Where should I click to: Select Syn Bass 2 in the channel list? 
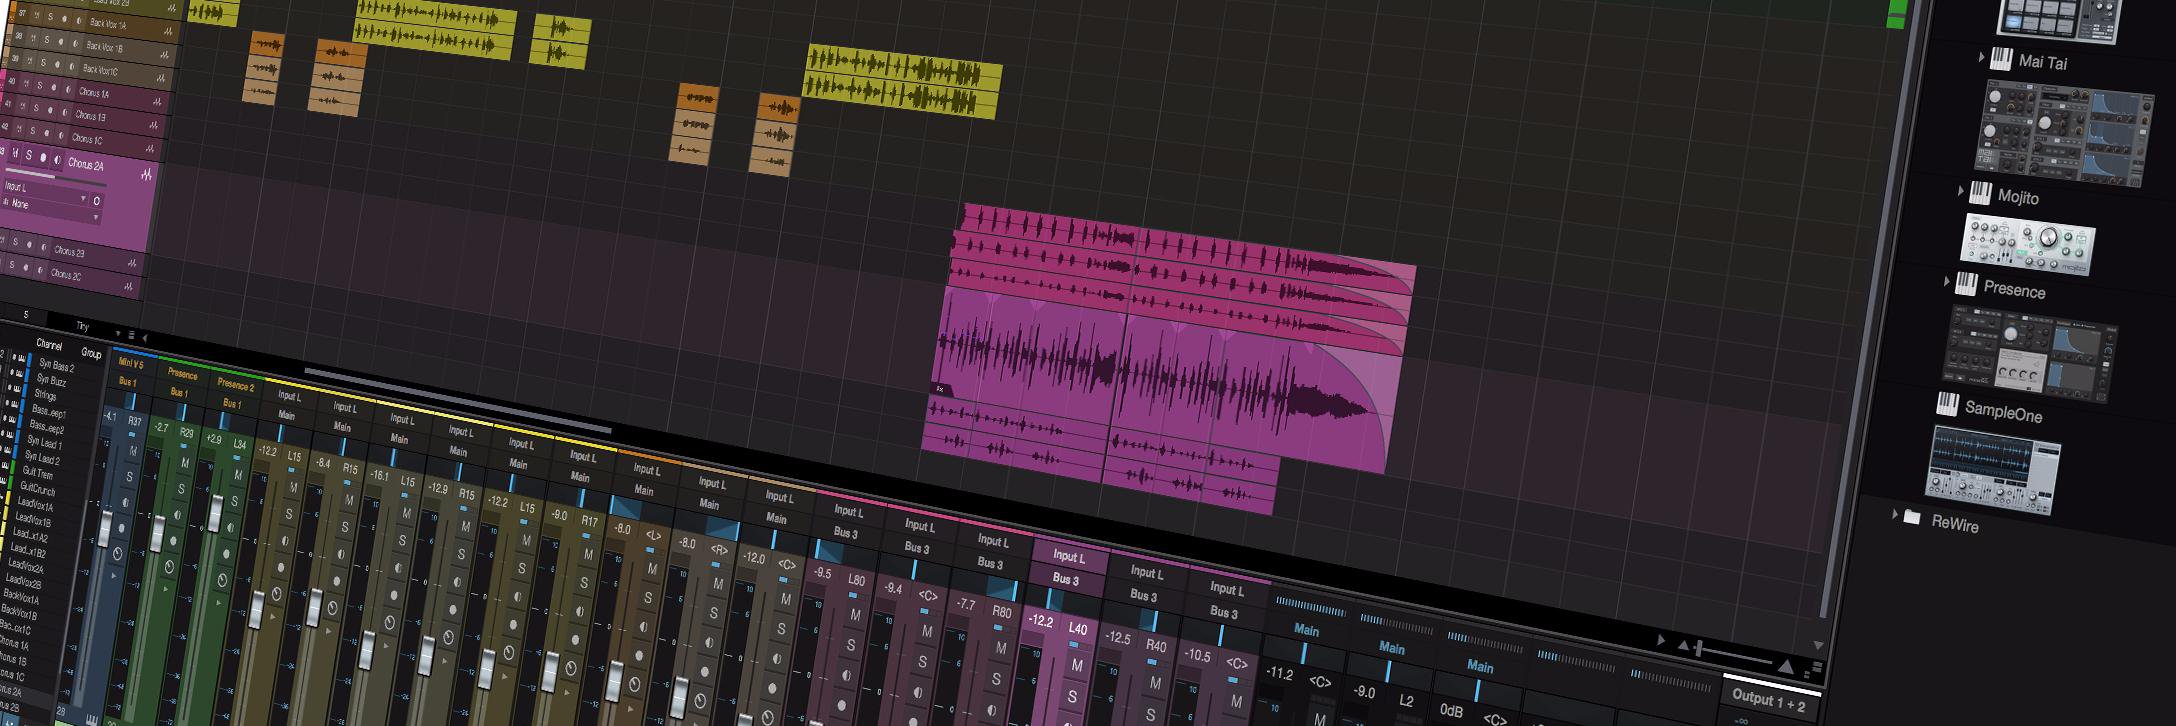(x=55, y=367)
